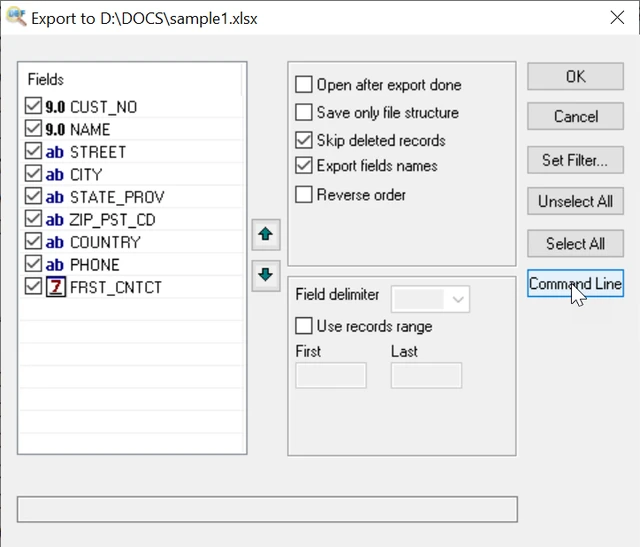The width and height of the screenshot is (640, 547).
Task: Select the CITY field name
Action: [86, 175]
